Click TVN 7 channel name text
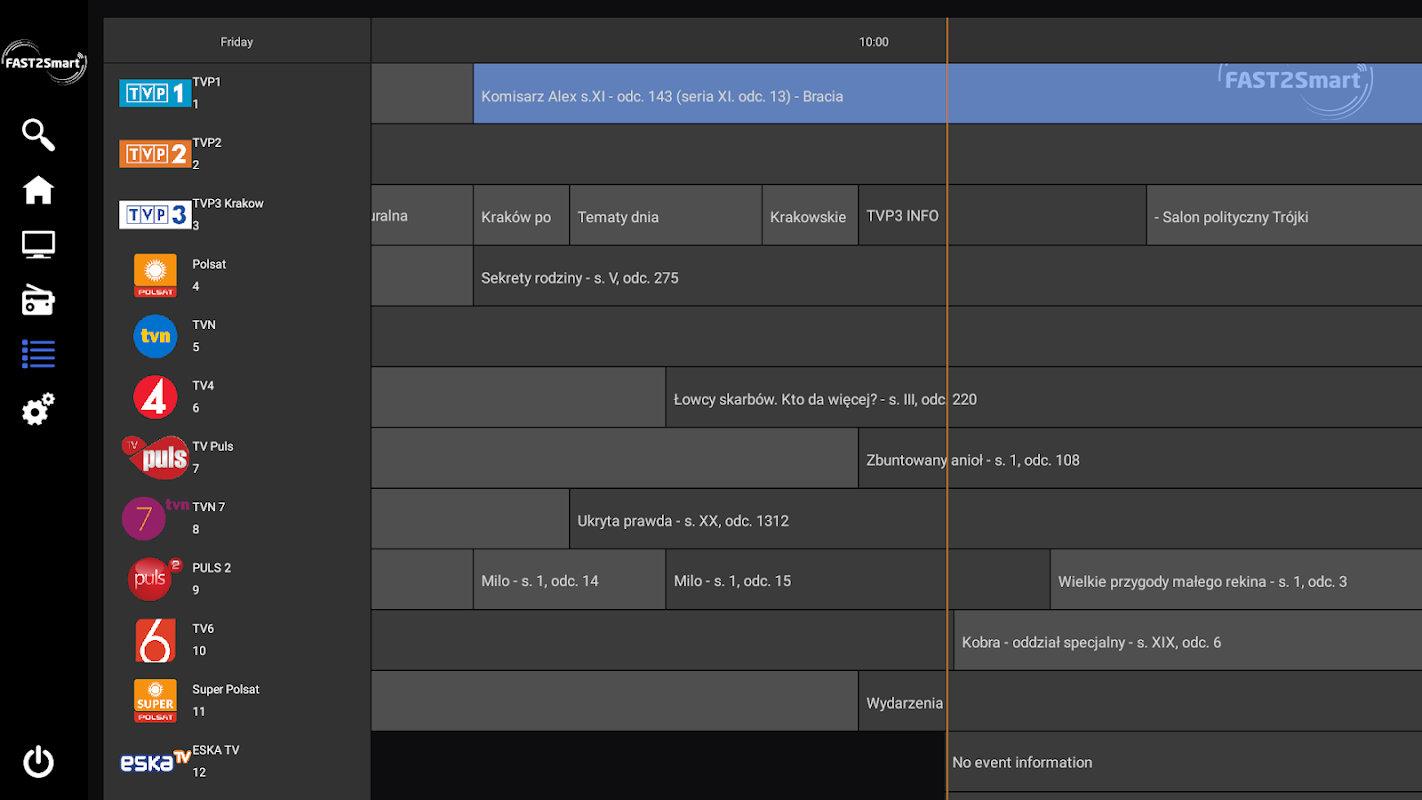Screen dimensions: 1422x800 tap(209, 507)
